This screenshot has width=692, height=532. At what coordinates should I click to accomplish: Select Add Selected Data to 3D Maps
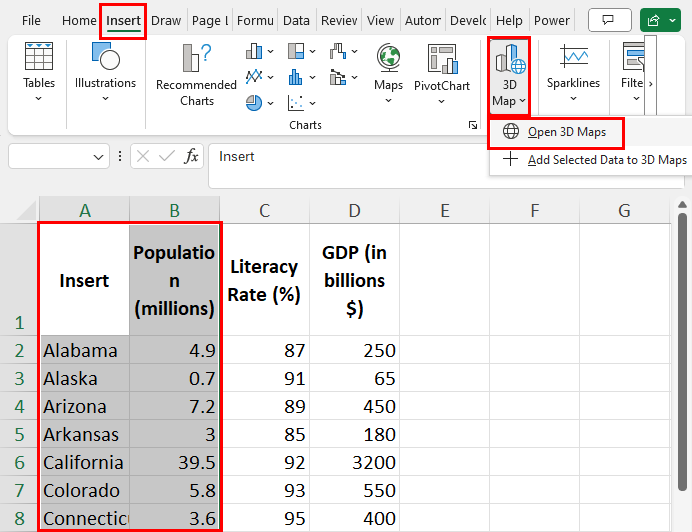pyautogui.click(x=595, y=160)
